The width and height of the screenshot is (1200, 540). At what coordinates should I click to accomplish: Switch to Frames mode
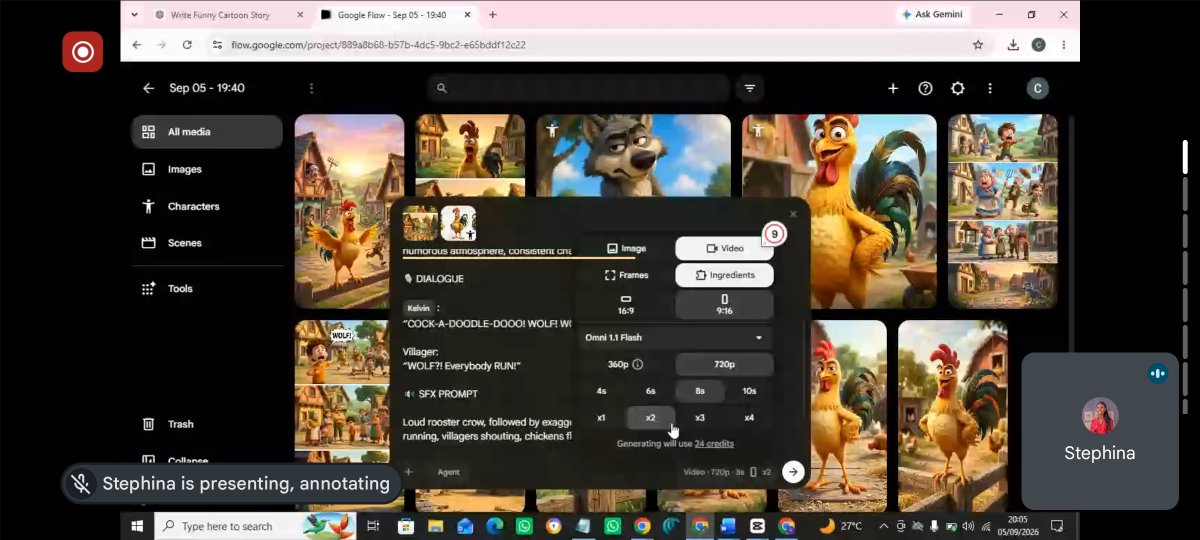click(626, 275)
